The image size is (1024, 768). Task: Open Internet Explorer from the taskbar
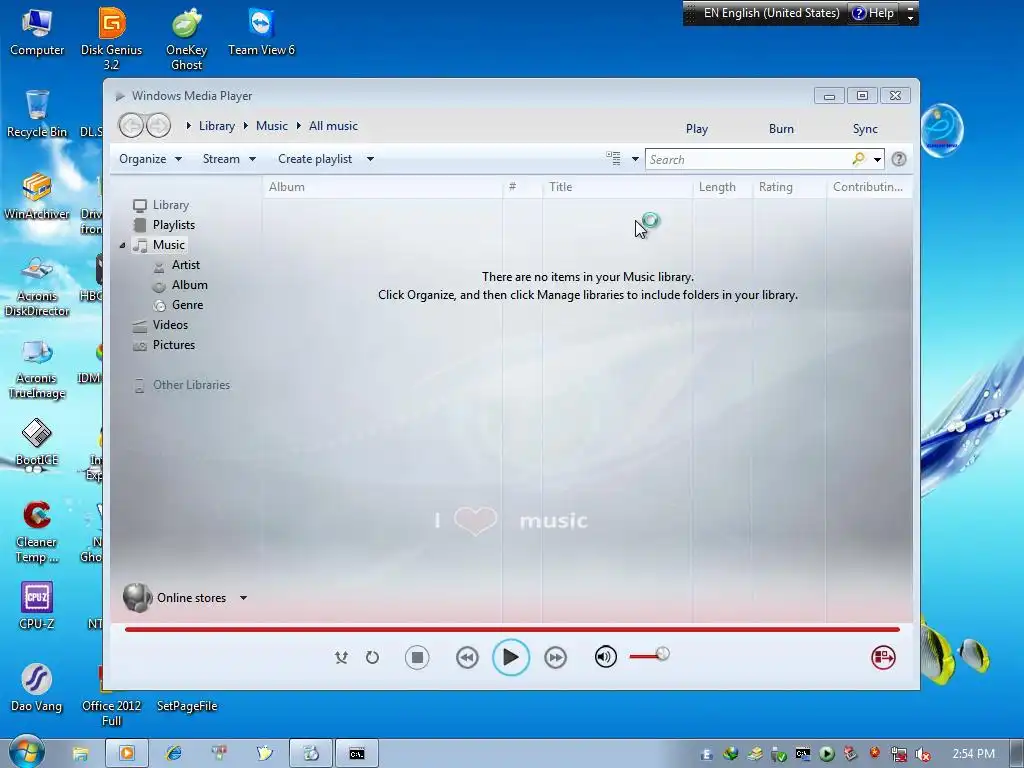click(174, 753)
